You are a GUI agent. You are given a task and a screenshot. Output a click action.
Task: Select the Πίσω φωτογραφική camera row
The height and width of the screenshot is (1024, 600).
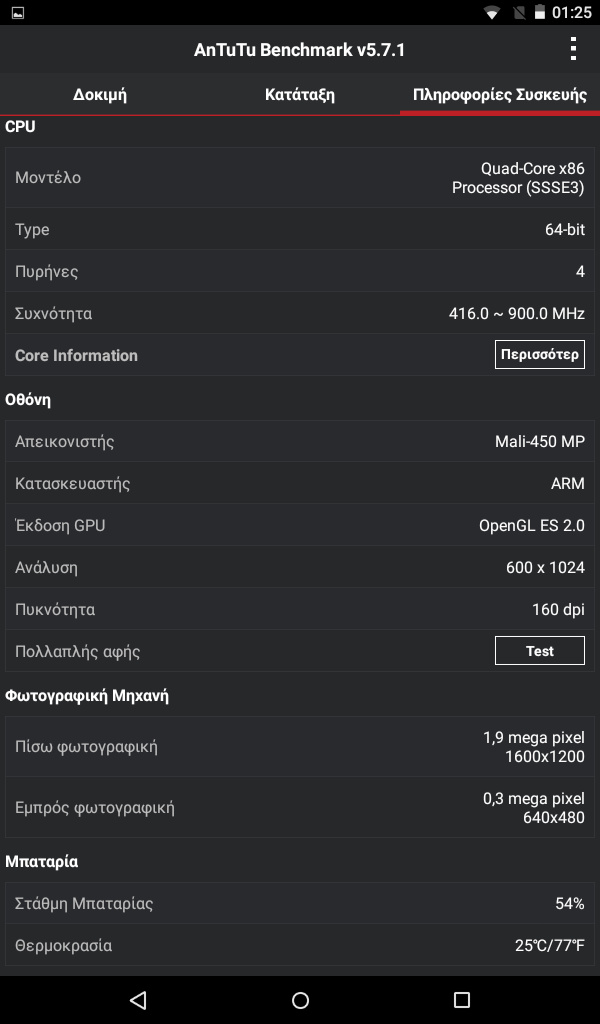tap(300, 746)
